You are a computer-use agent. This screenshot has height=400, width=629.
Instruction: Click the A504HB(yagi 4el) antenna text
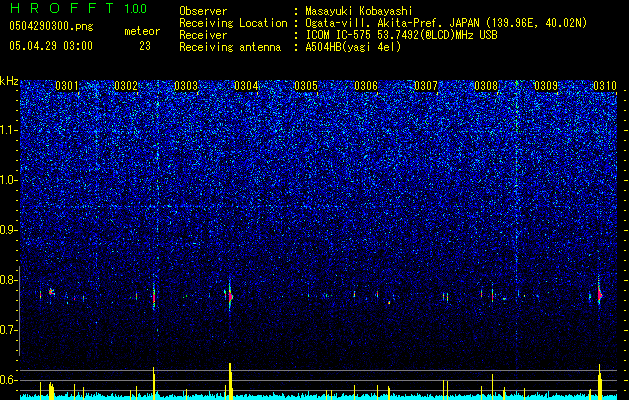353,47
